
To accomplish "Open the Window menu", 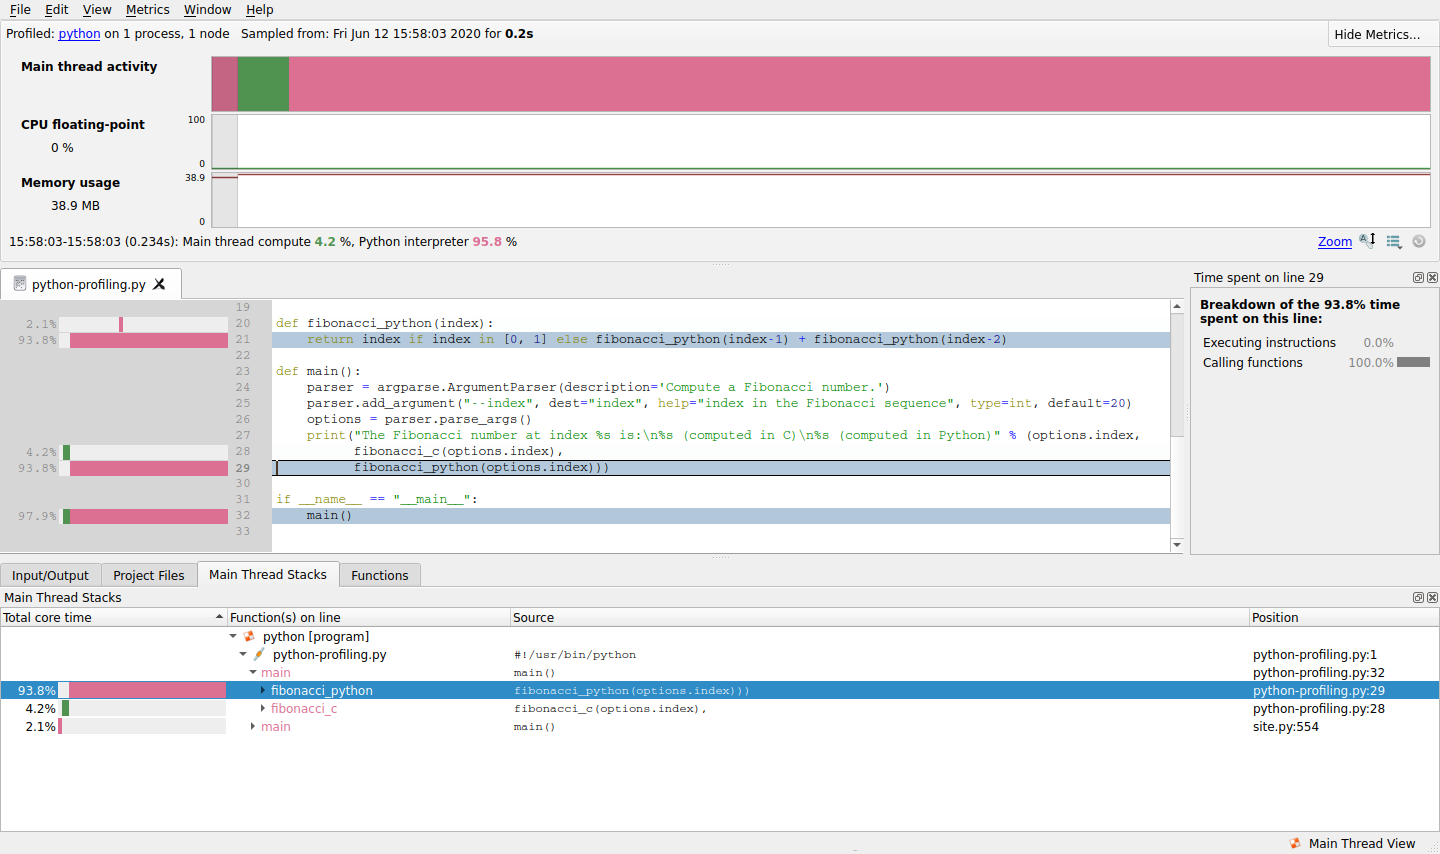I will 208,9.
